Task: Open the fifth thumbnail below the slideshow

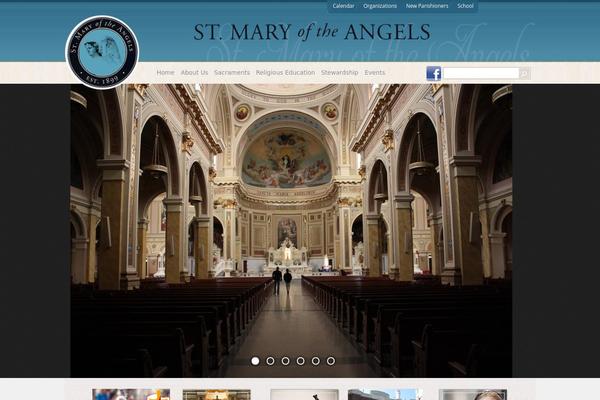Action: 473,395
